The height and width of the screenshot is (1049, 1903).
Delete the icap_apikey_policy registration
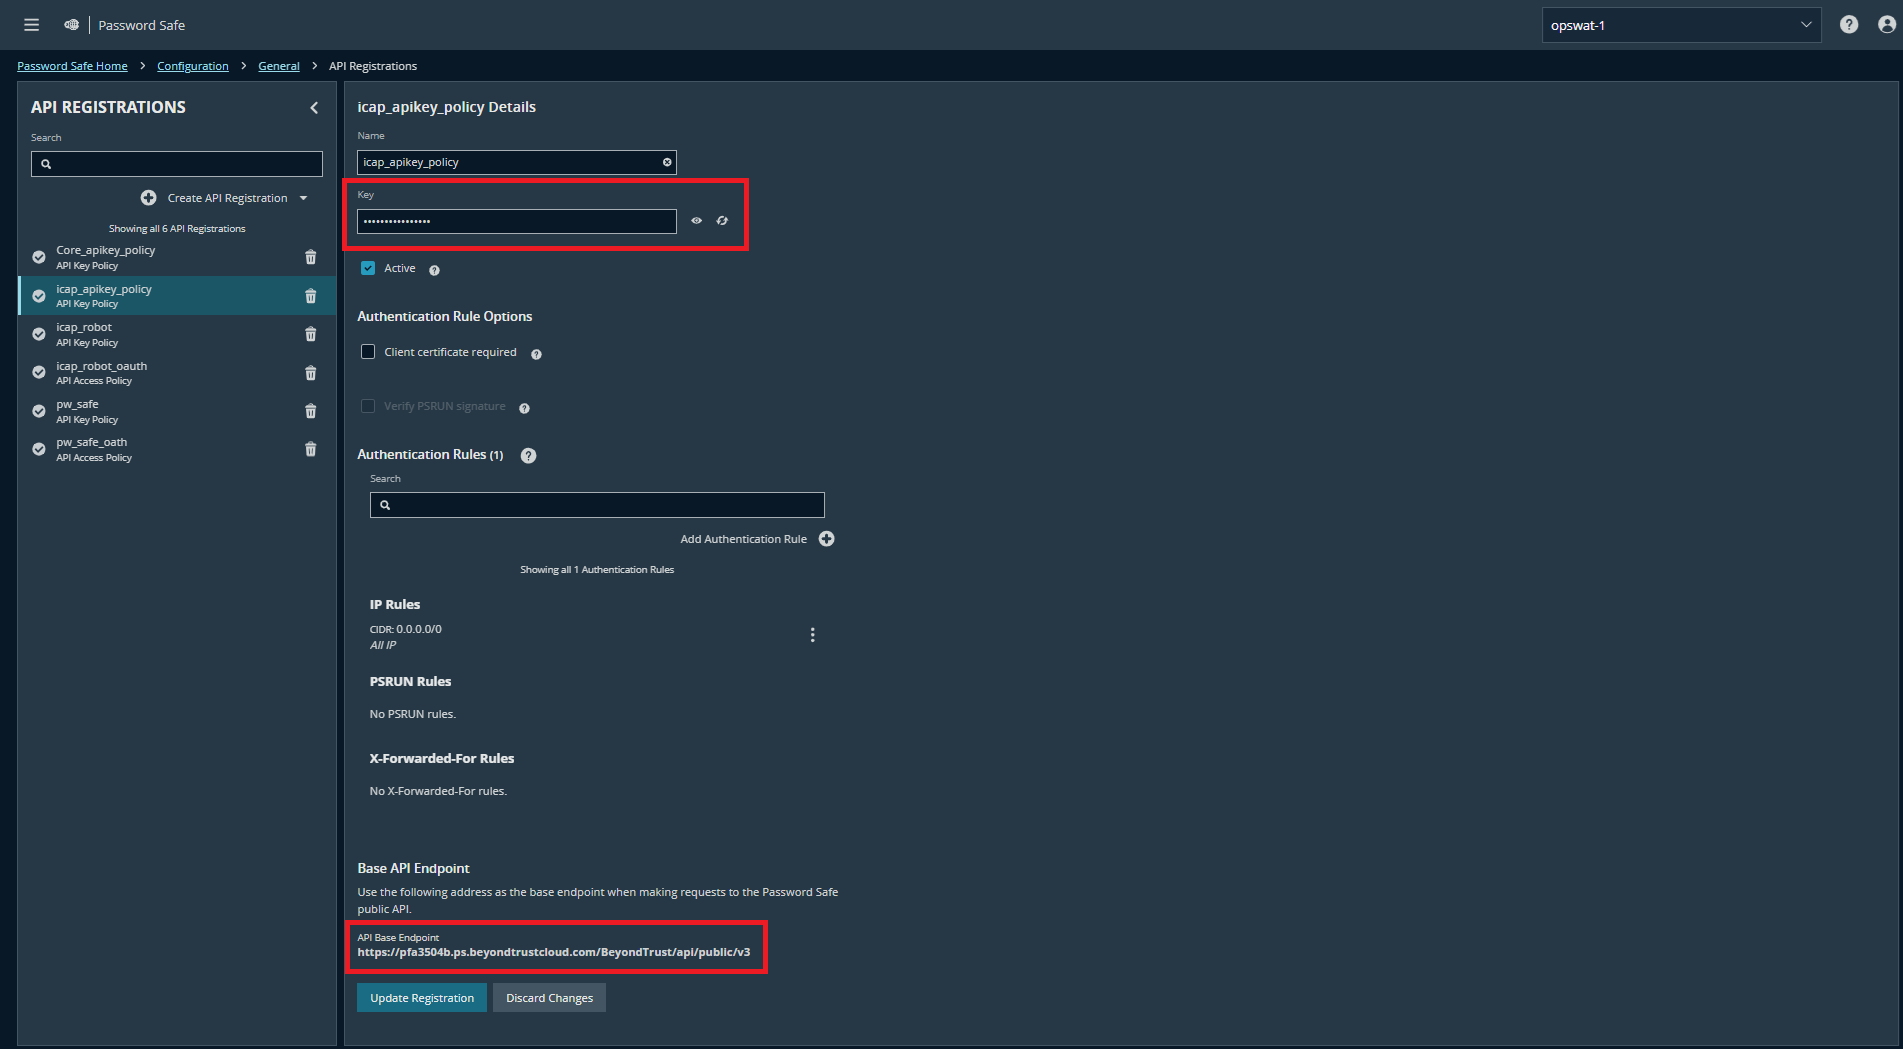pos(311,296)
